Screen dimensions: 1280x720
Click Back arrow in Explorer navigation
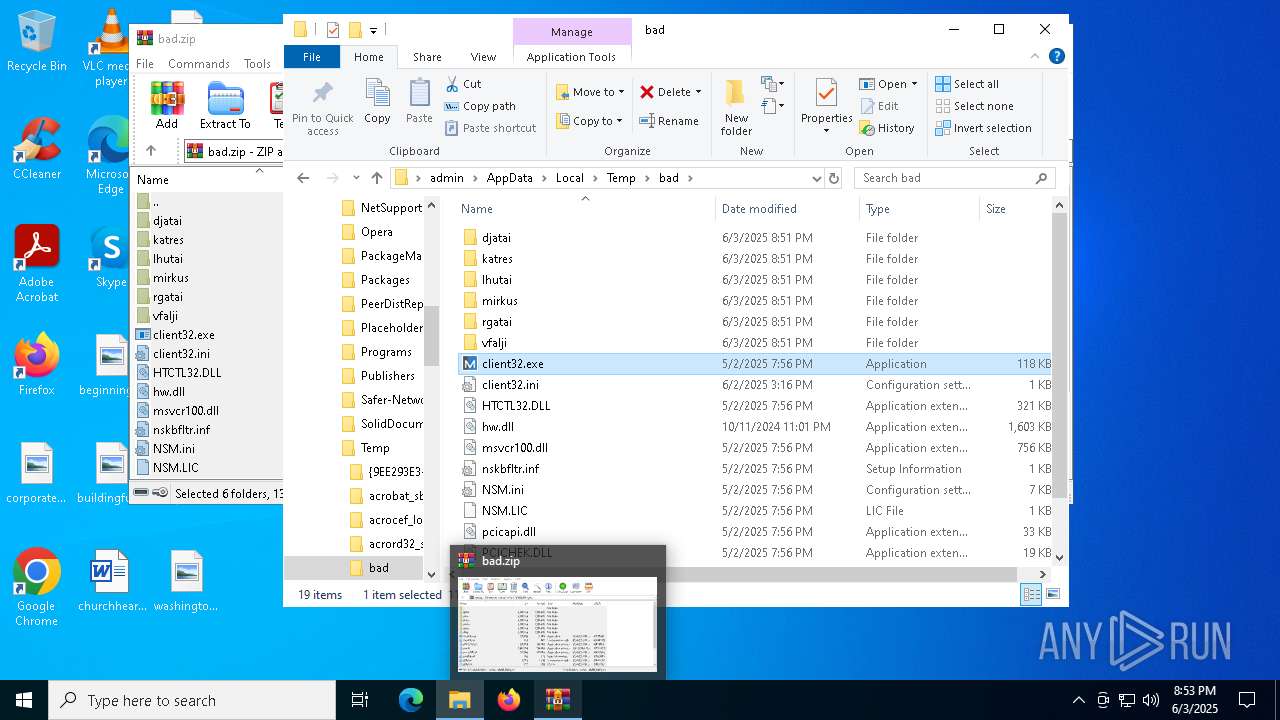[303, 178]
